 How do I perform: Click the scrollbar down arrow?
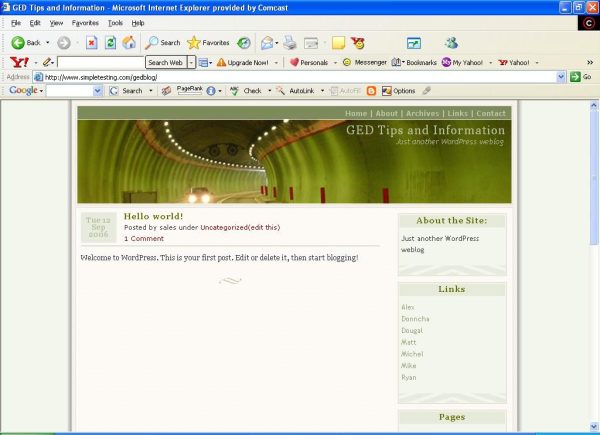(x=593, y=427)
